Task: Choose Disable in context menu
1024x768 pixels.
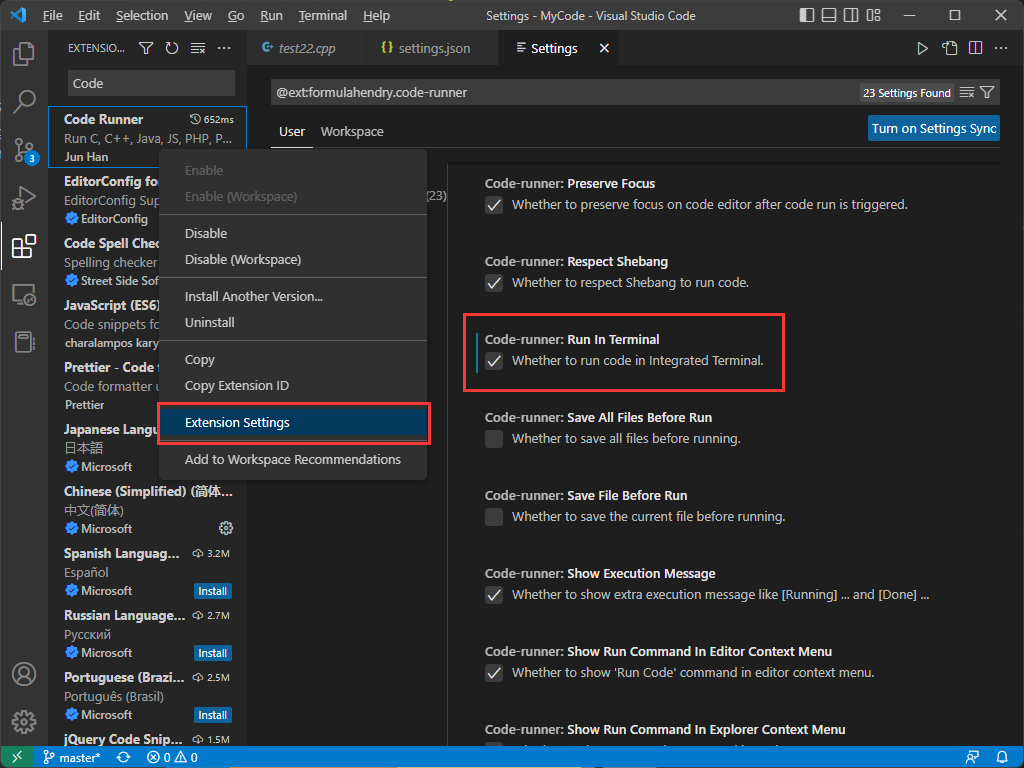Action: coord(293,233)
